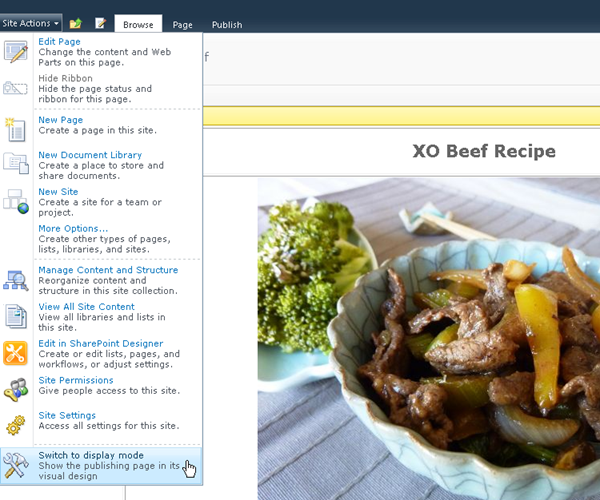Select Switch to display mode
The height and width of the screenshot is (500, 600).
[101, 466]
